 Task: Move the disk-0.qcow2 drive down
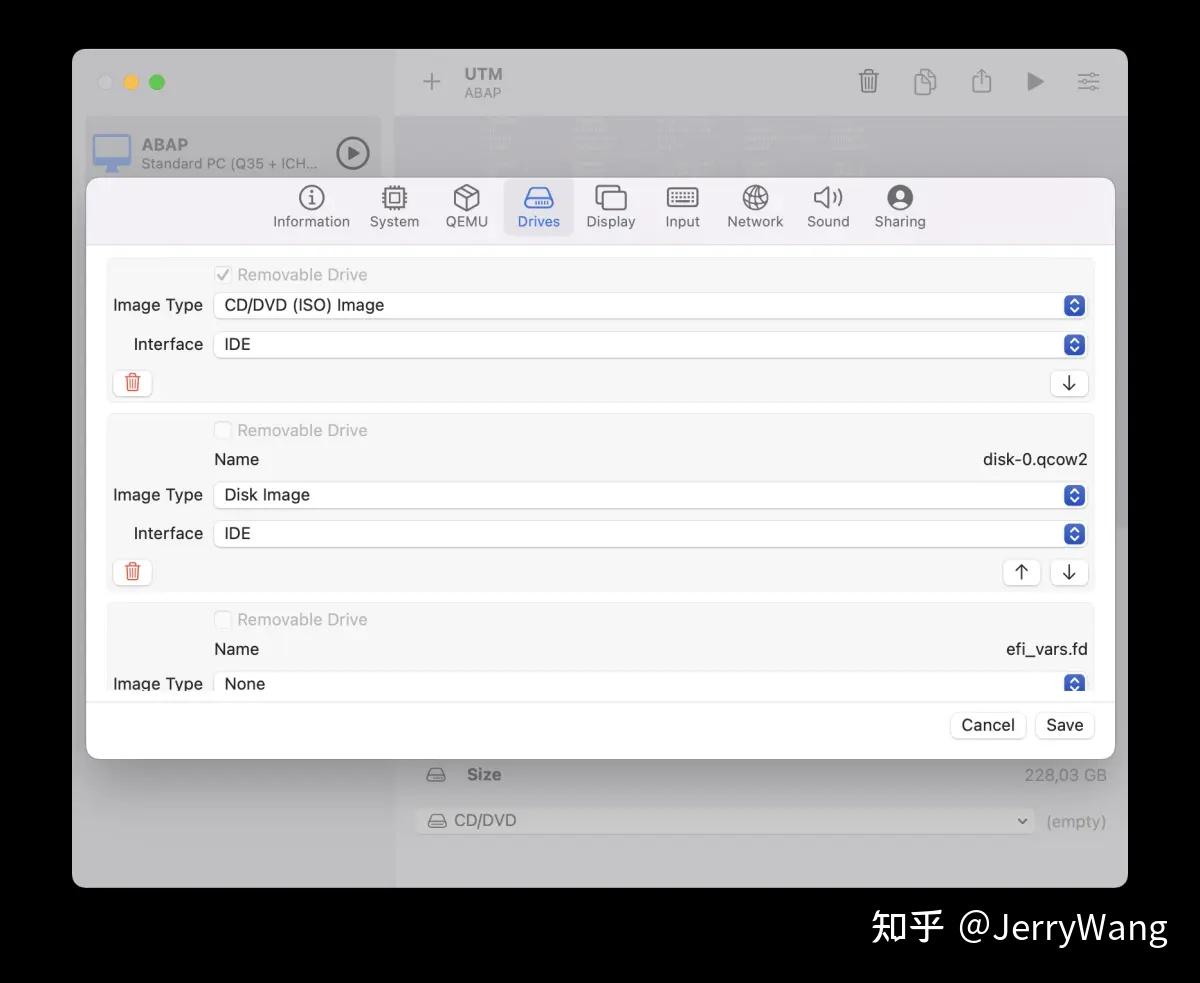tap(1068, 571)
